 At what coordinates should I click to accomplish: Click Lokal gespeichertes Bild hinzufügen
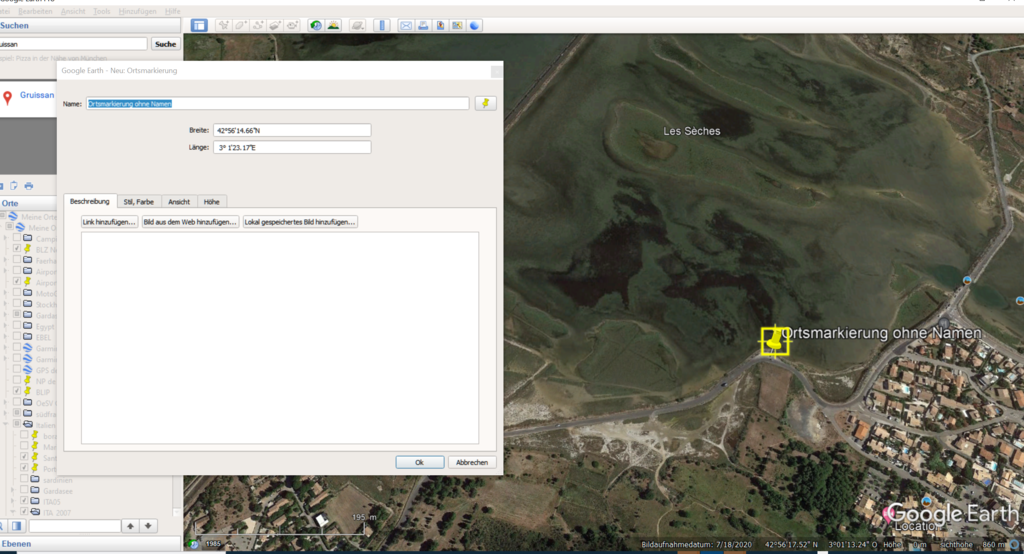[300, 222]
